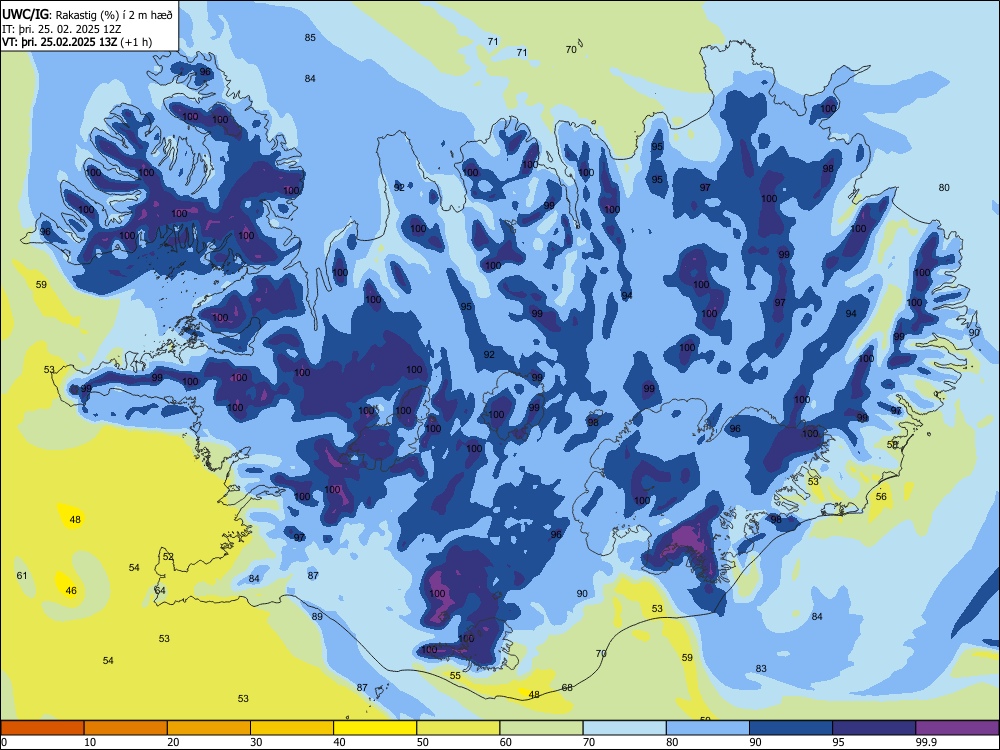Click the 0–10 dark orange legend swatch

tap(43, 728)
